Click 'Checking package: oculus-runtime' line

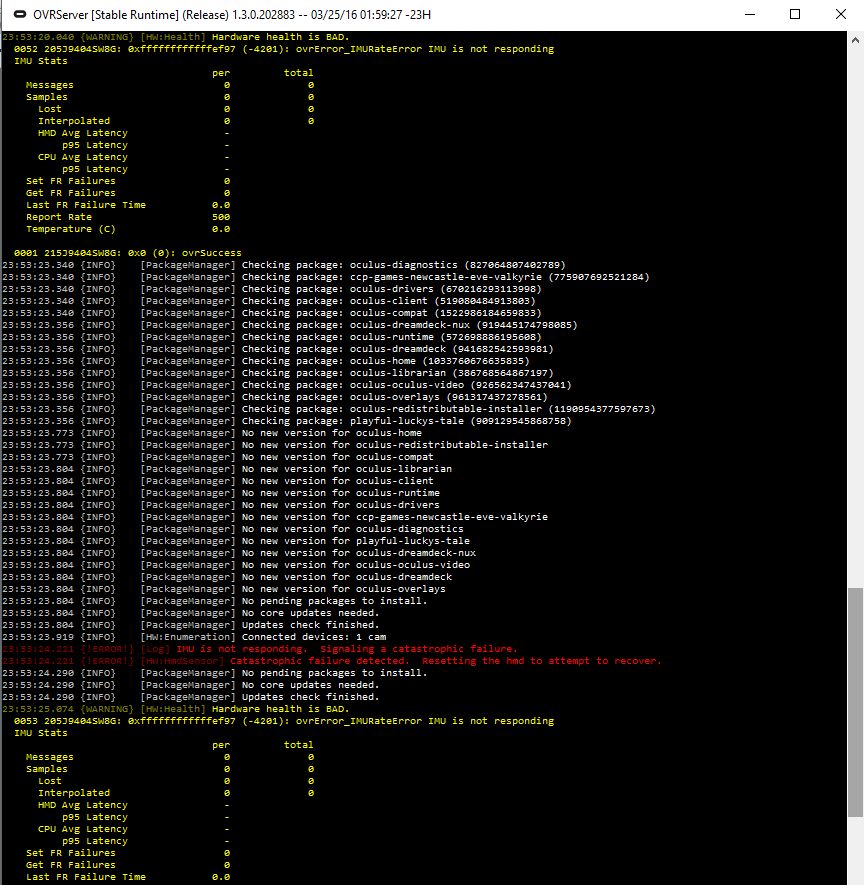[x=272, y=336]
